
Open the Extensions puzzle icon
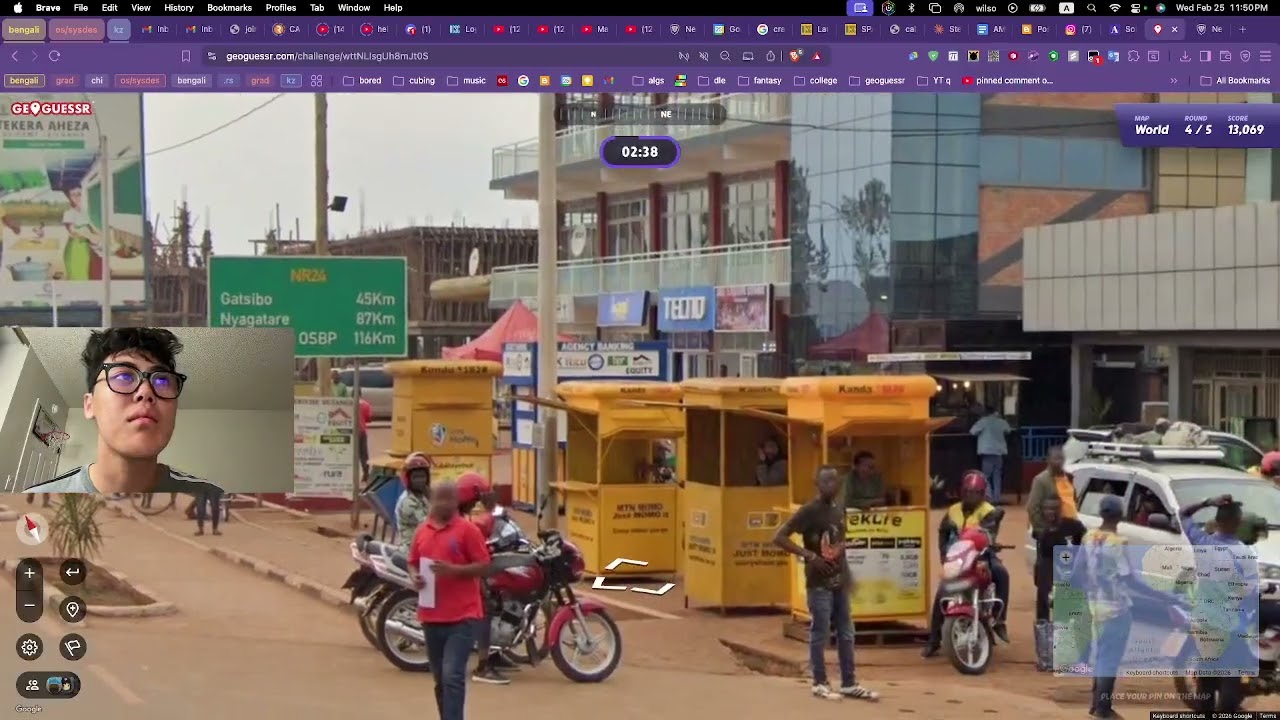[x=1133, y=56]
